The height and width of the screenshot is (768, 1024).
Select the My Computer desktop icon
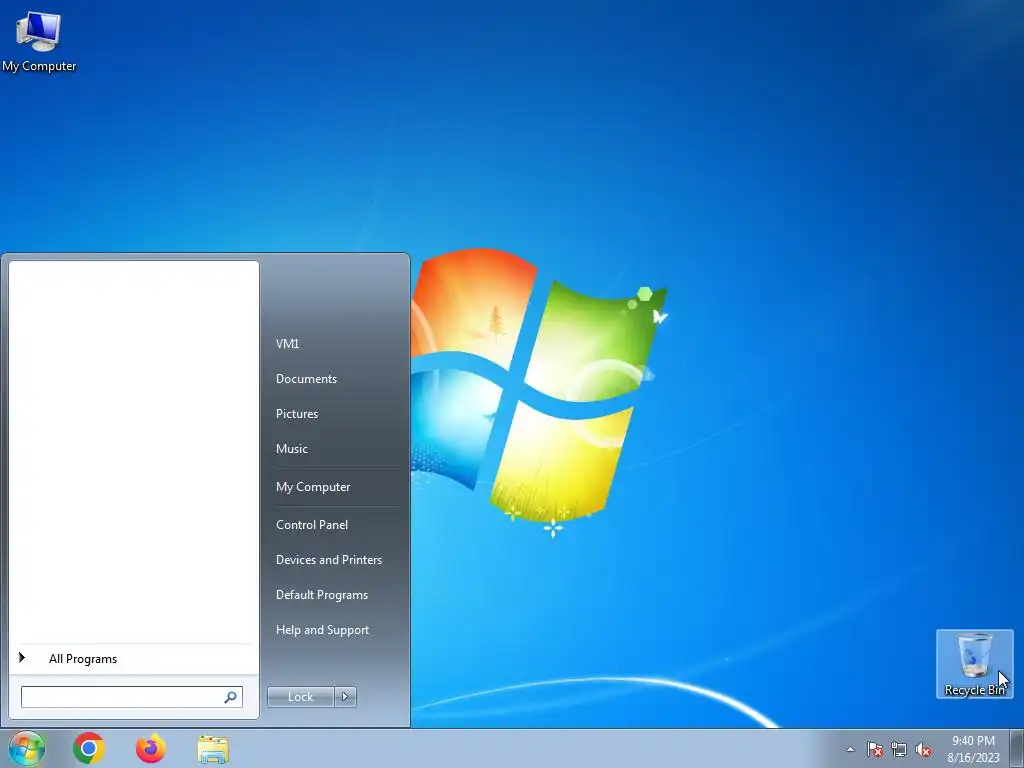[39, 42]
